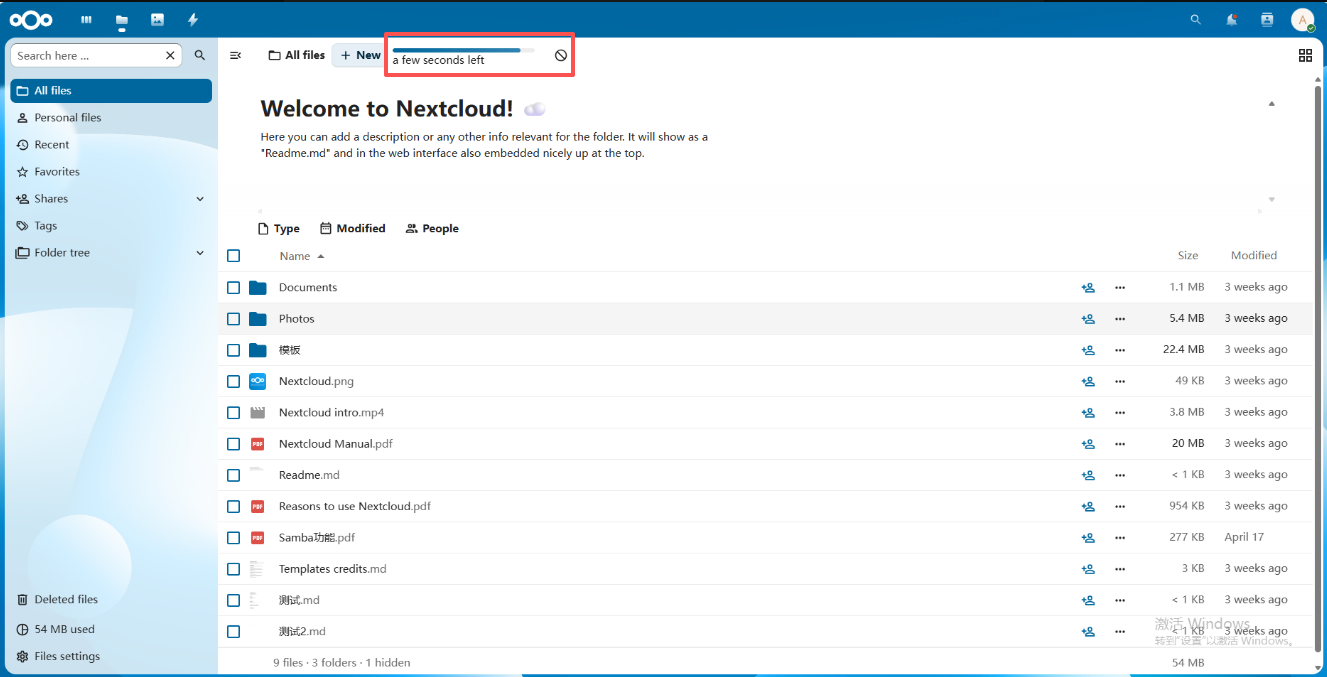The image size is (1327, 677).
Task: Open actions menu for Readme.md
Action: [x=1120, y=475]
